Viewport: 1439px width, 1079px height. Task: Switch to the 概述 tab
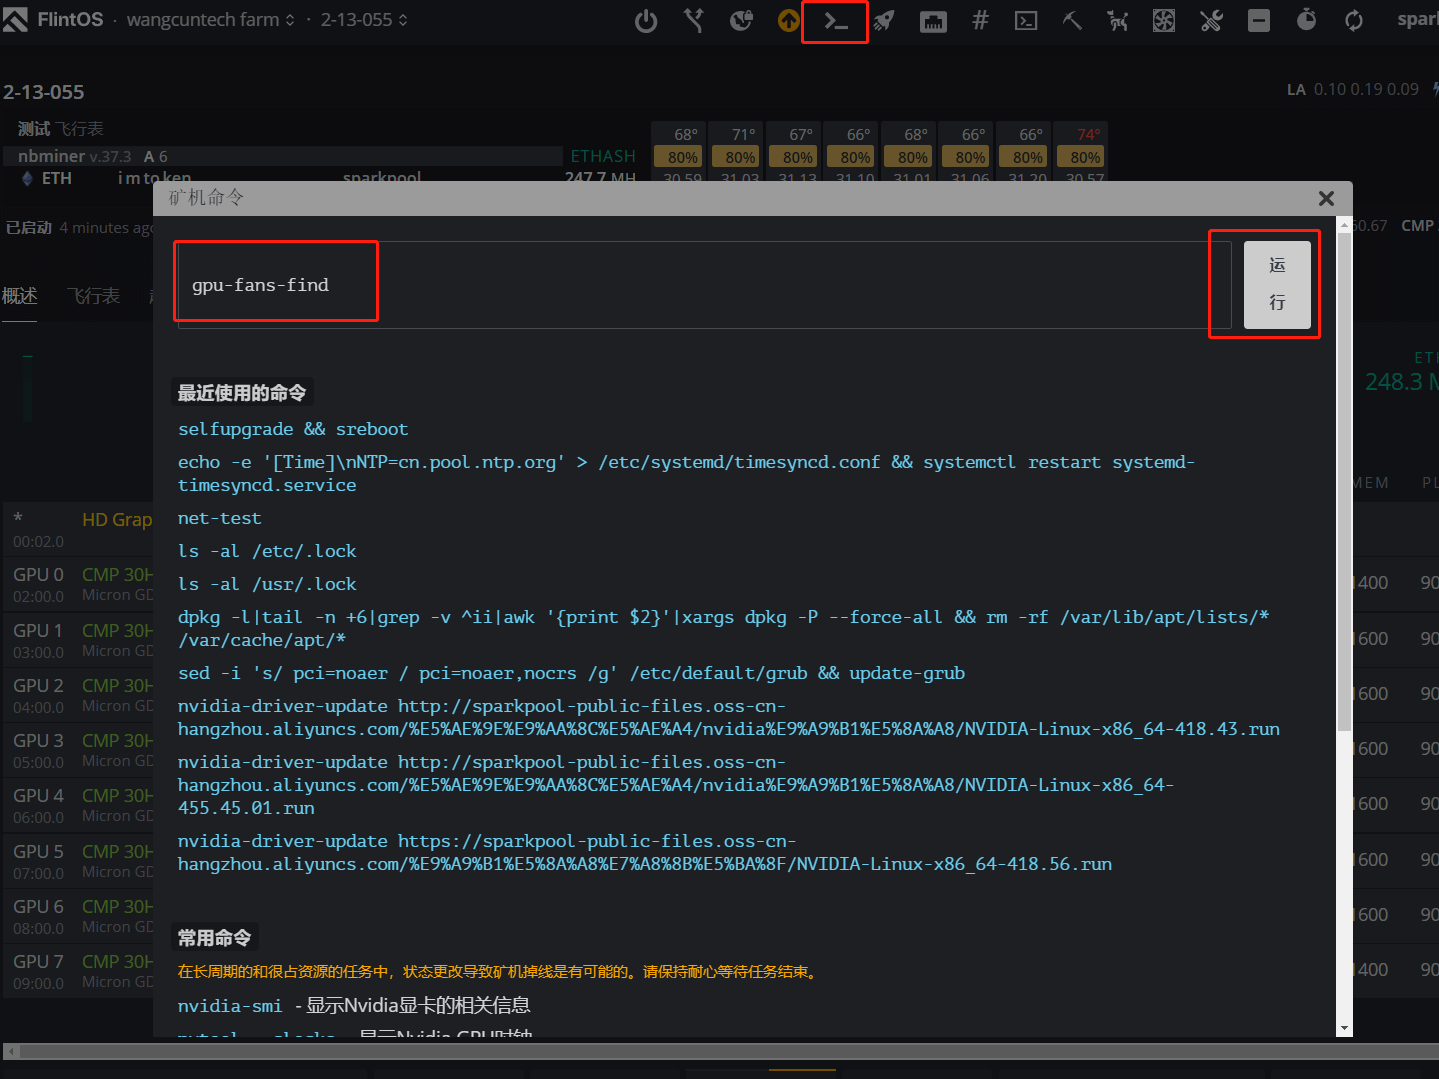(19, 295)
